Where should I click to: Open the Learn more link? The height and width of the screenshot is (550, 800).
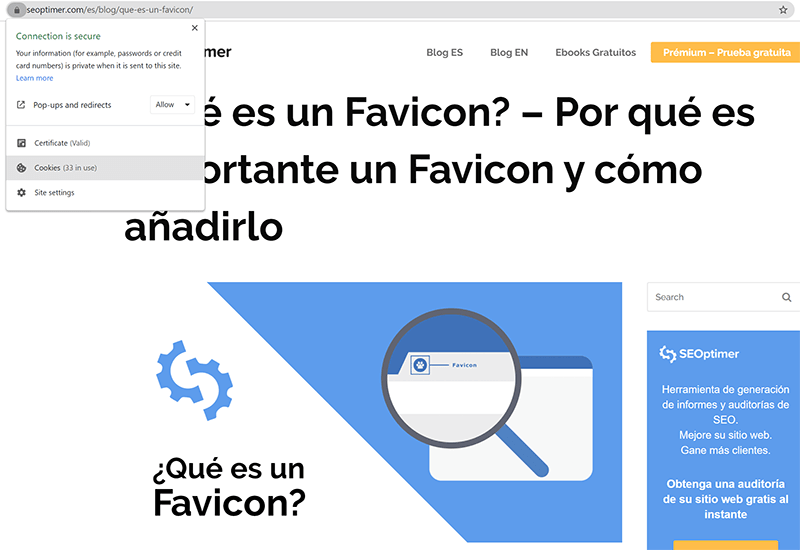click(34, 78)
